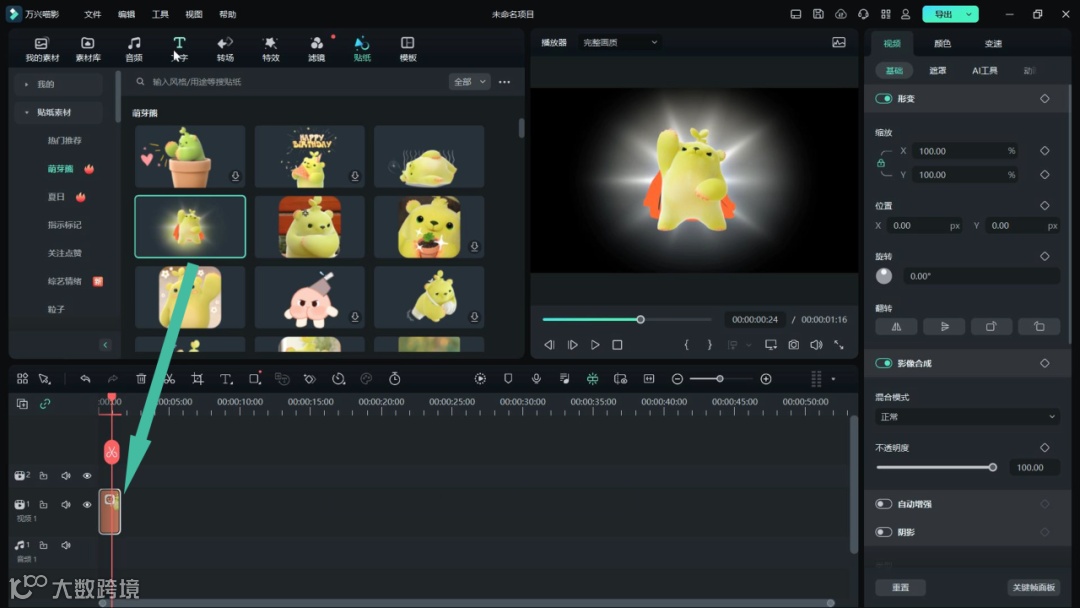Select the 夏日 category
This screenshot has height=608, width=1080.
pyautogui.click(x=56, y=197)
